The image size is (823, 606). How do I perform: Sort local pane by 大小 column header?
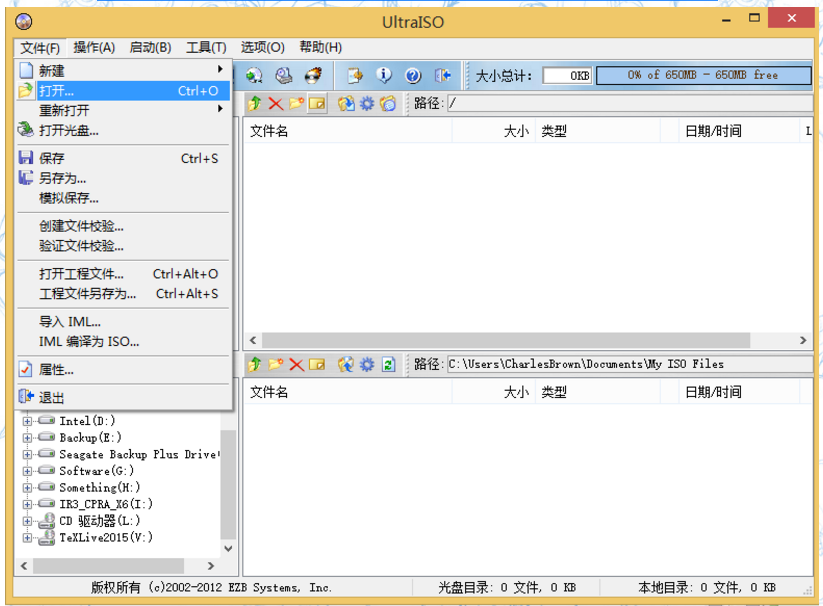494,392
